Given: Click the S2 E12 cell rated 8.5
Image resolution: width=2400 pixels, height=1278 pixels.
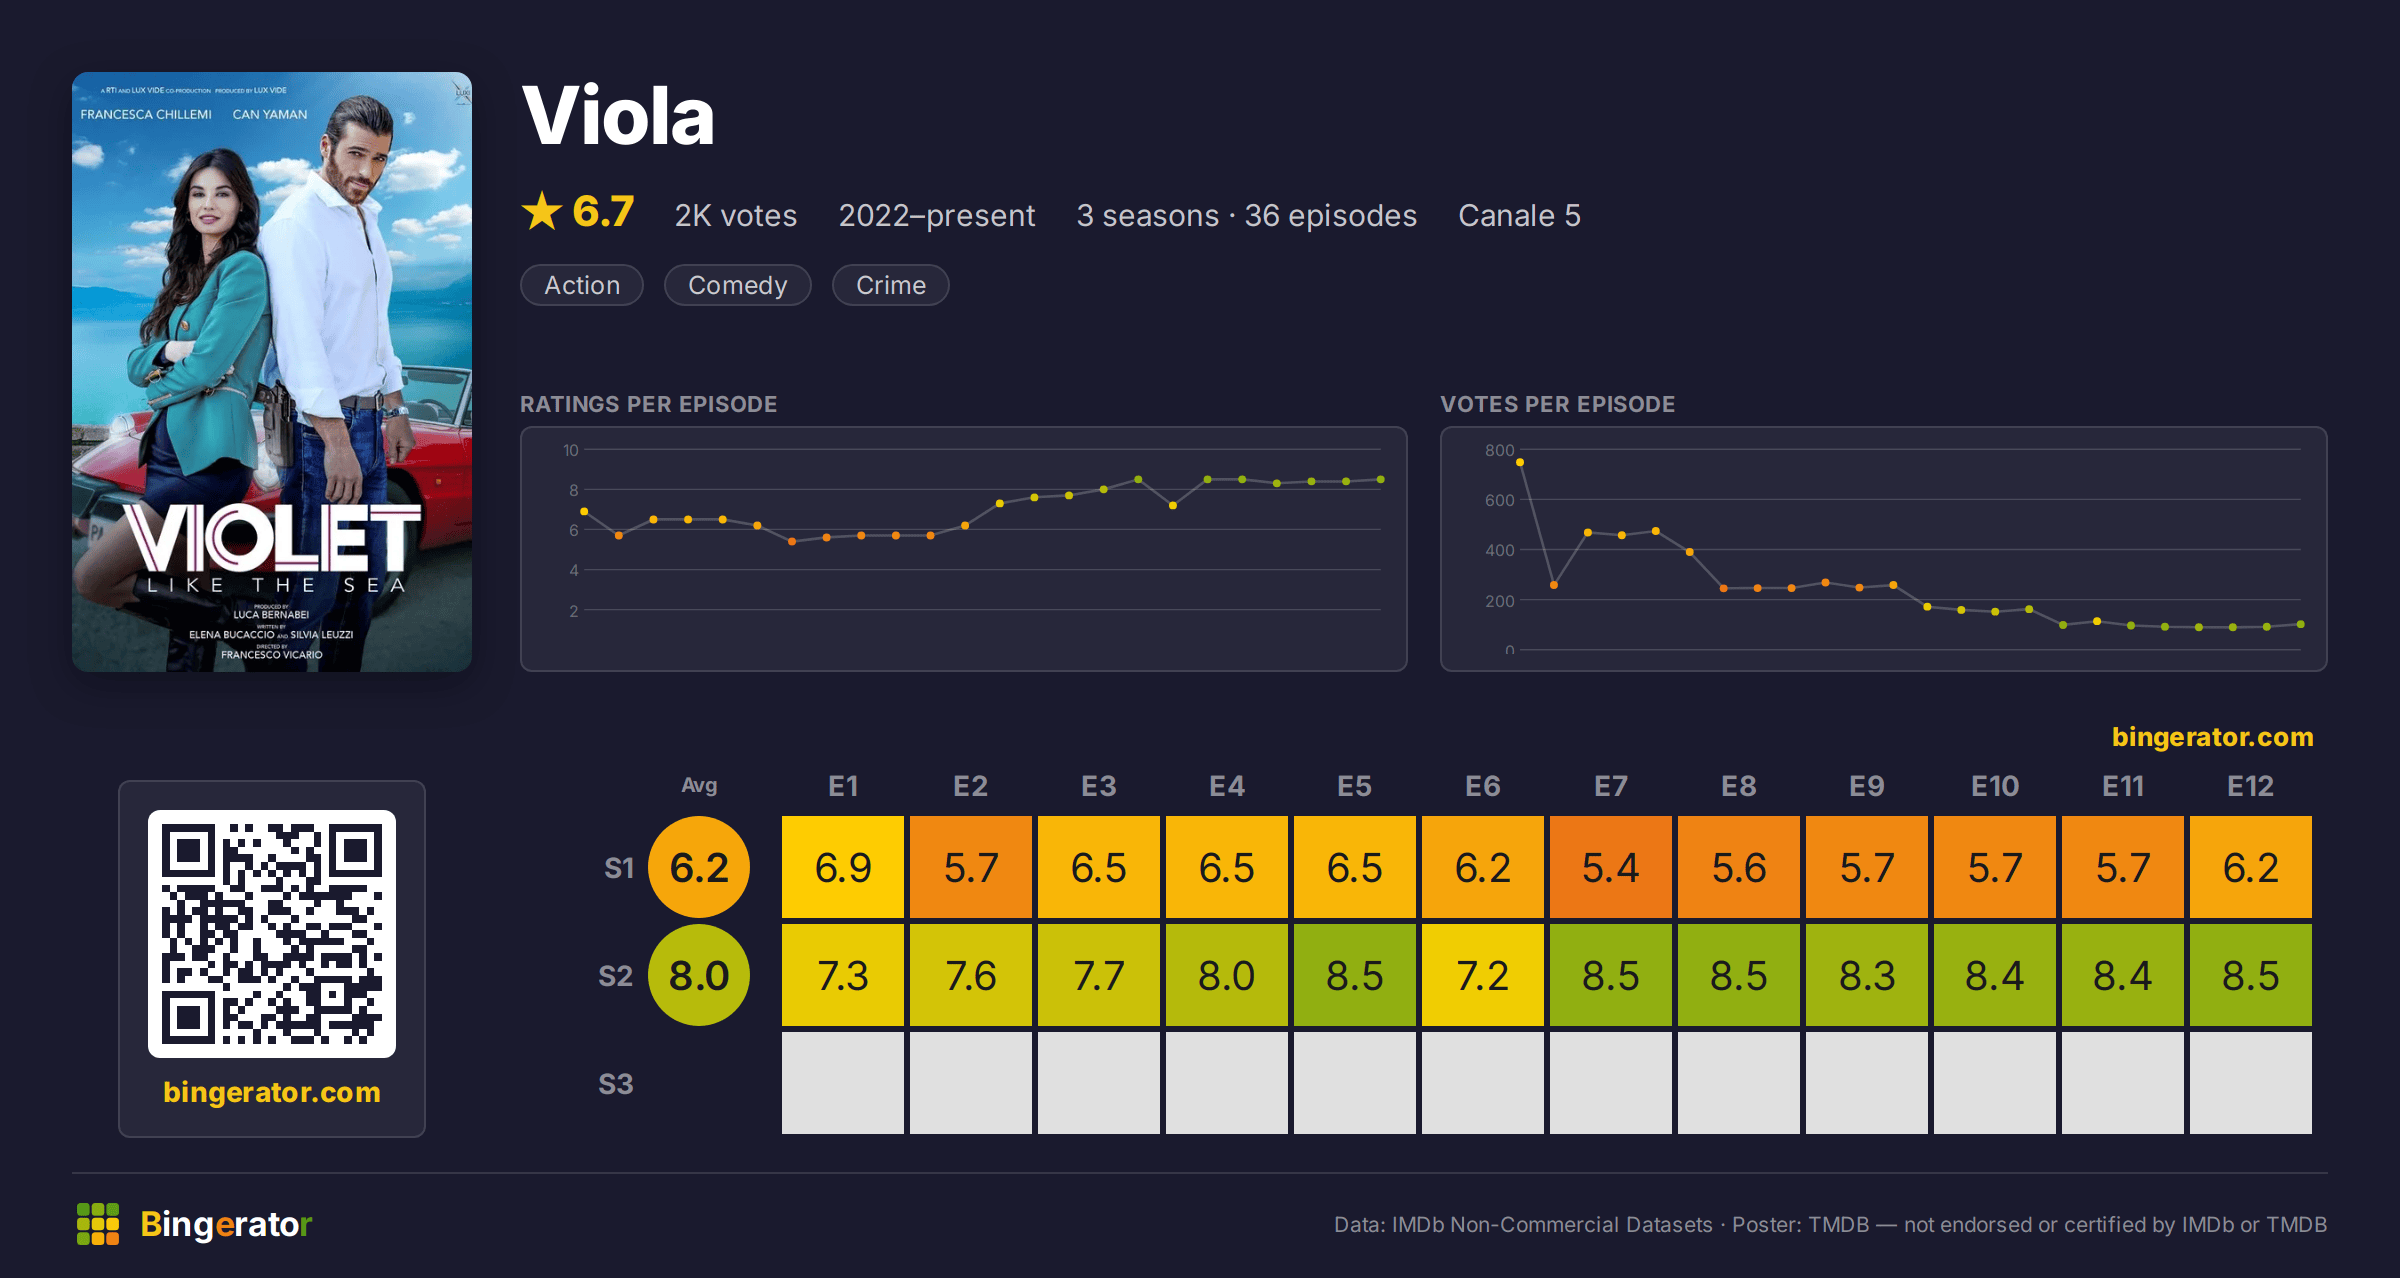Looking at the screenshot, I should tap(2251, 975).
